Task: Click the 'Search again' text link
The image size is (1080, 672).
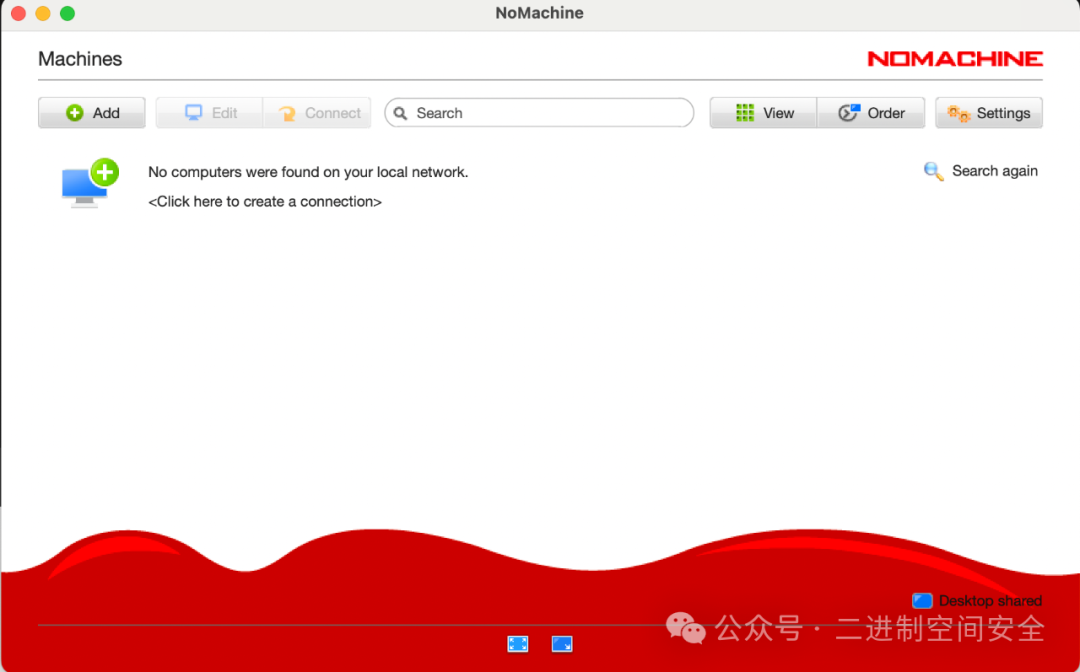Action: click(994, 171)
